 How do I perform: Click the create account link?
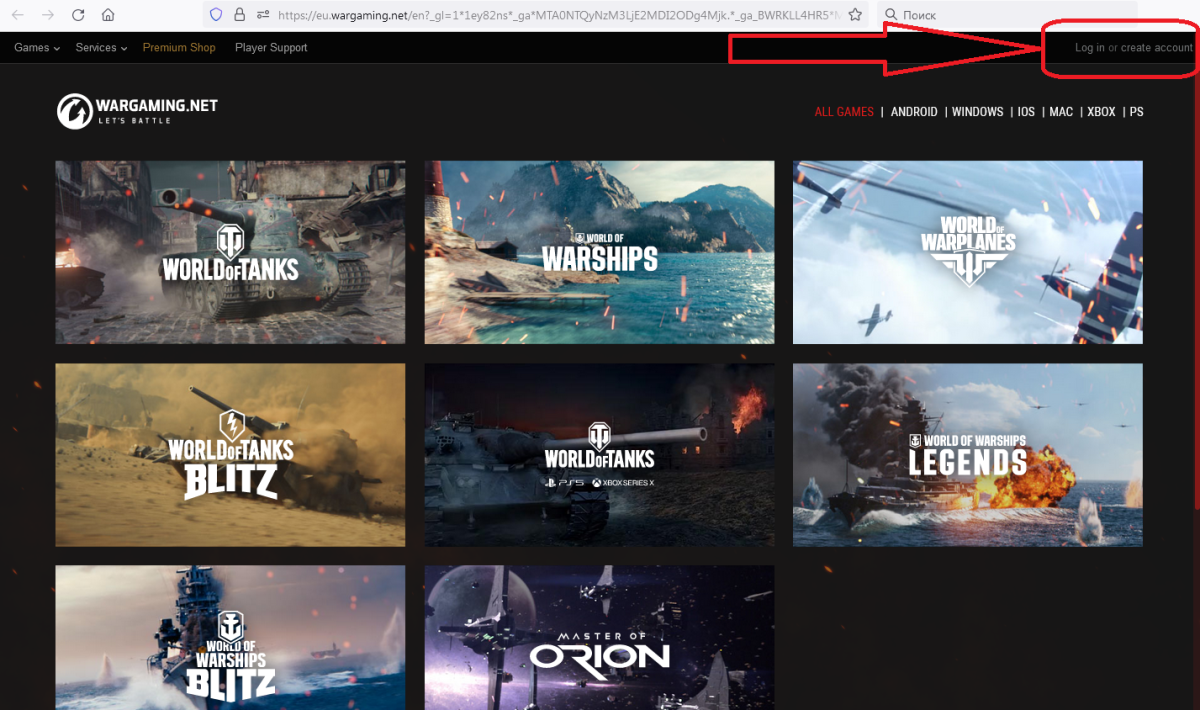[x=1157, y=47]
